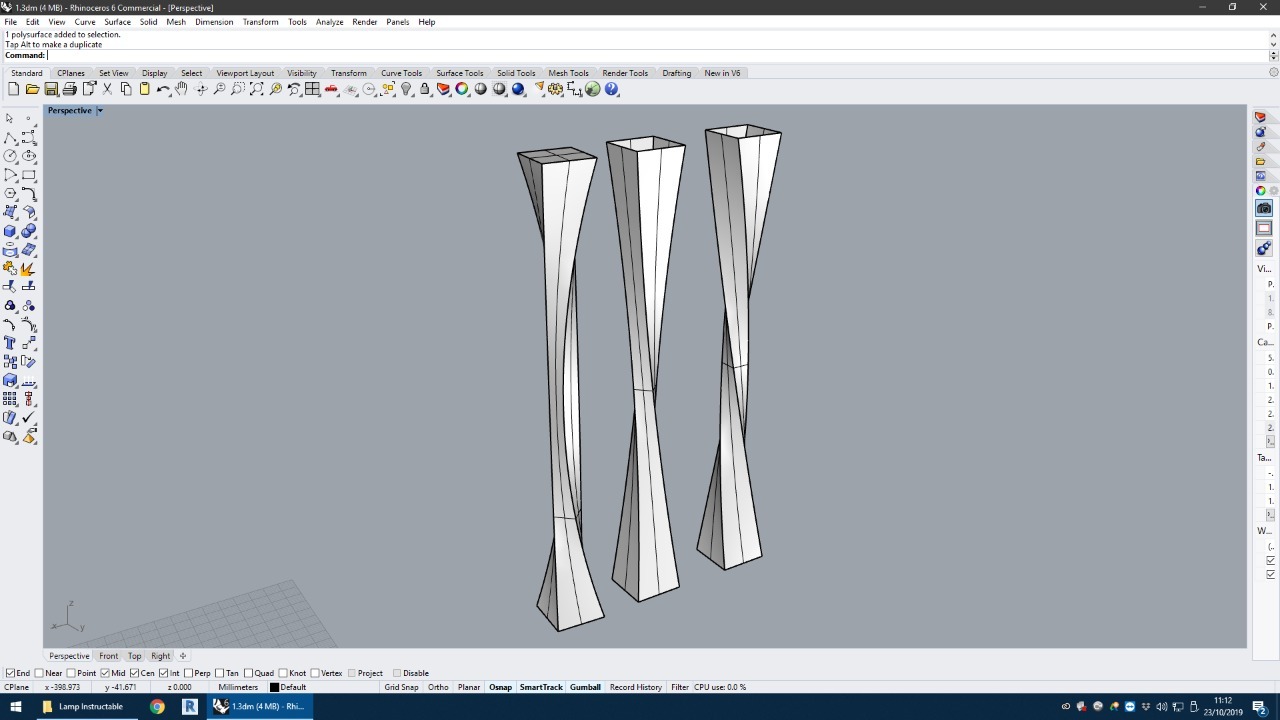This screenshot has height=720, width=1280.
Task: Click the red car Named Views icon
Action: click(331, 89)
